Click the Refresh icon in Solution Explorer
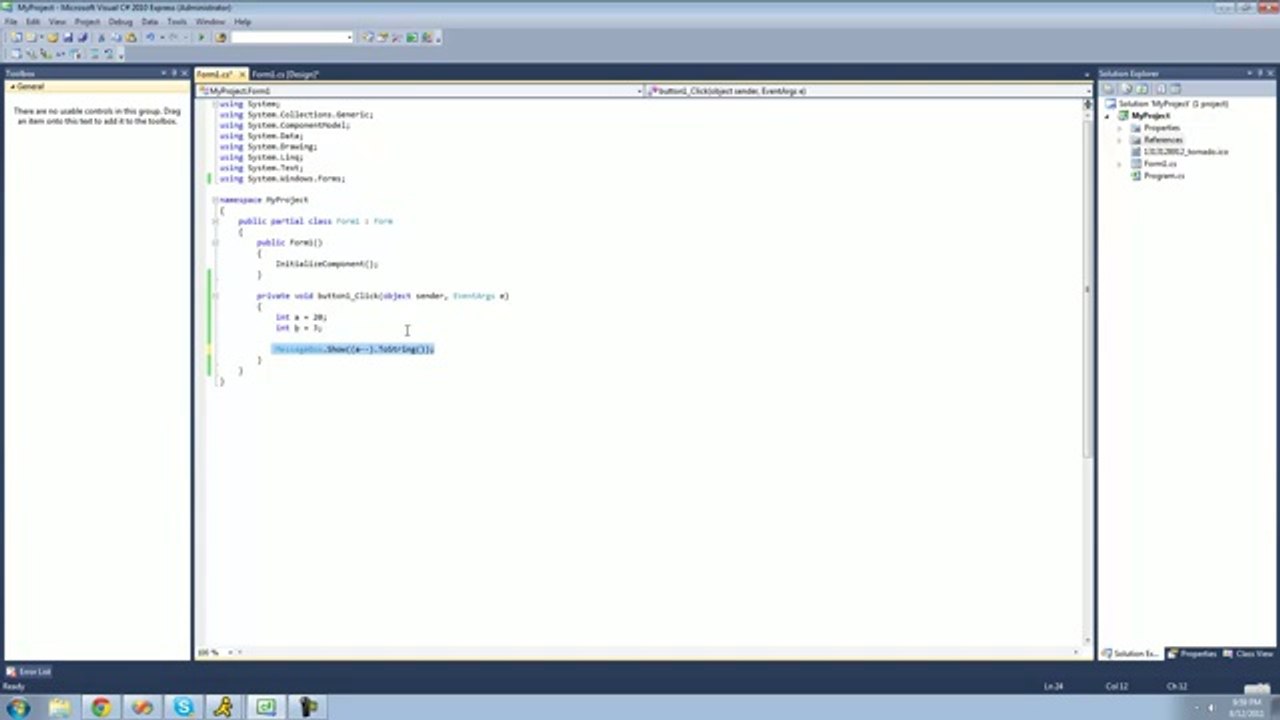This screenshot has width=1280, height=720. [x=1142, y=89]
